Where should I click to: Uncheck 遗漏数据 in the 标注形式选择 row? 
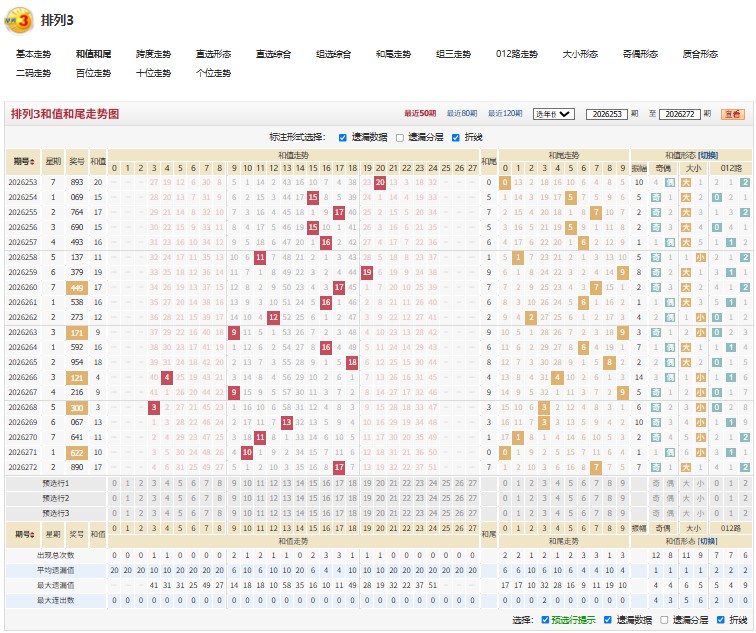[343, 138]
